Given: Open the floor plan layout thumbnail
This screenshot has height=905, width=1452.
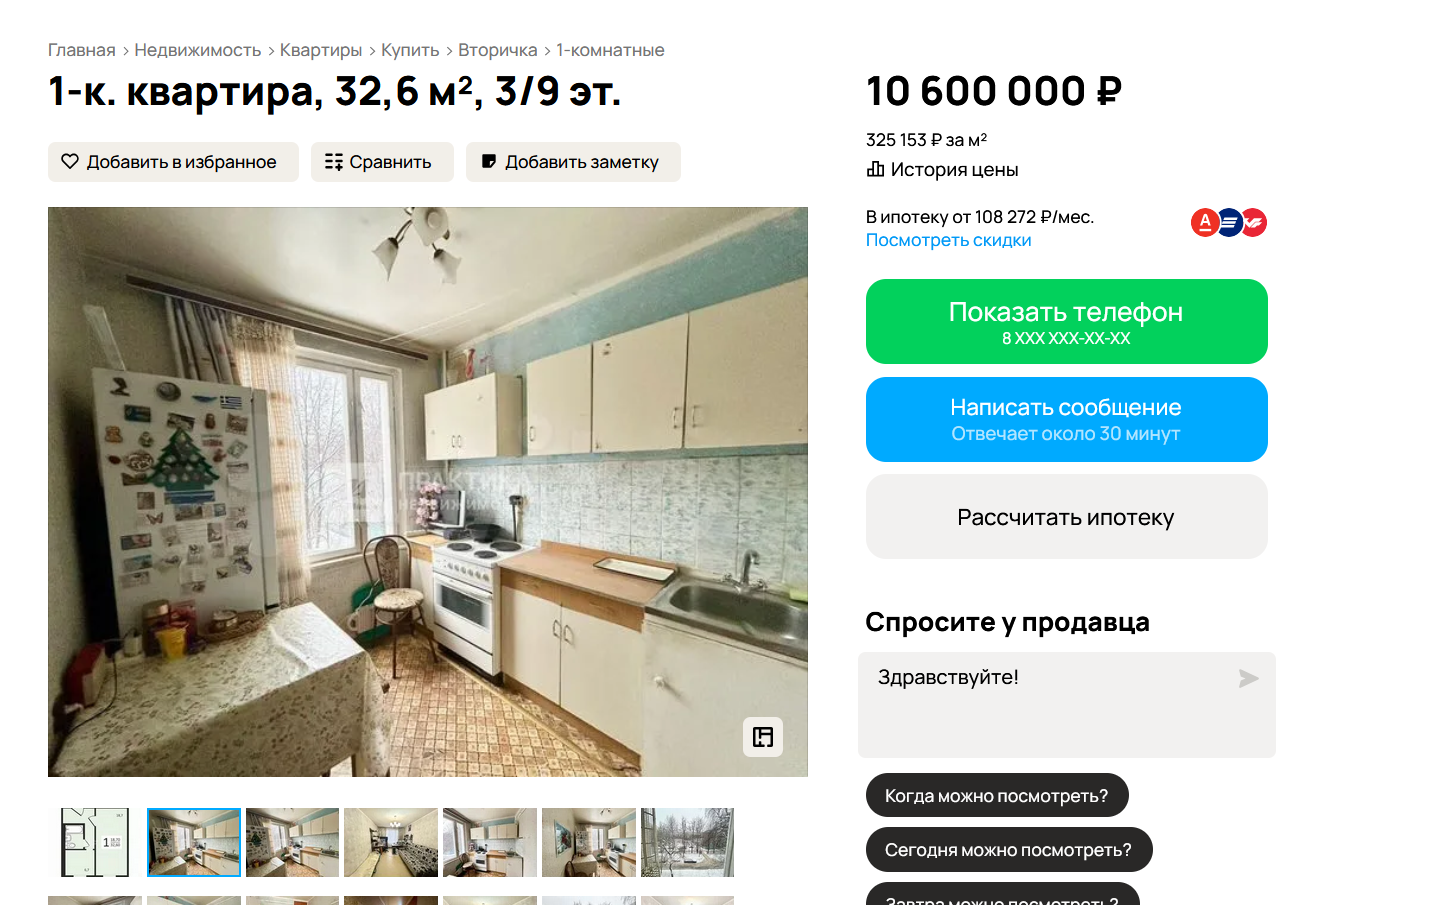Looking at the screenshot, I should (95, 842).
